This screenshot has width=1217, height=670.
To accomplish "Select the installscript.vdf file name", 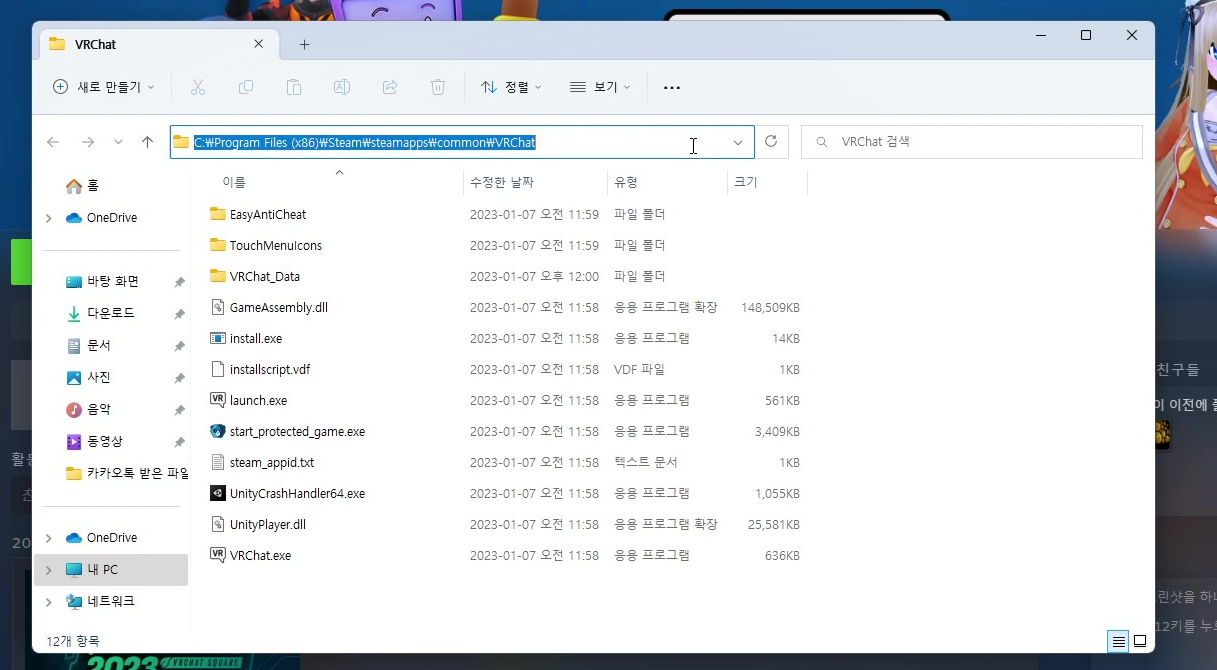I will pyautogui.click(x=270, y=369).
